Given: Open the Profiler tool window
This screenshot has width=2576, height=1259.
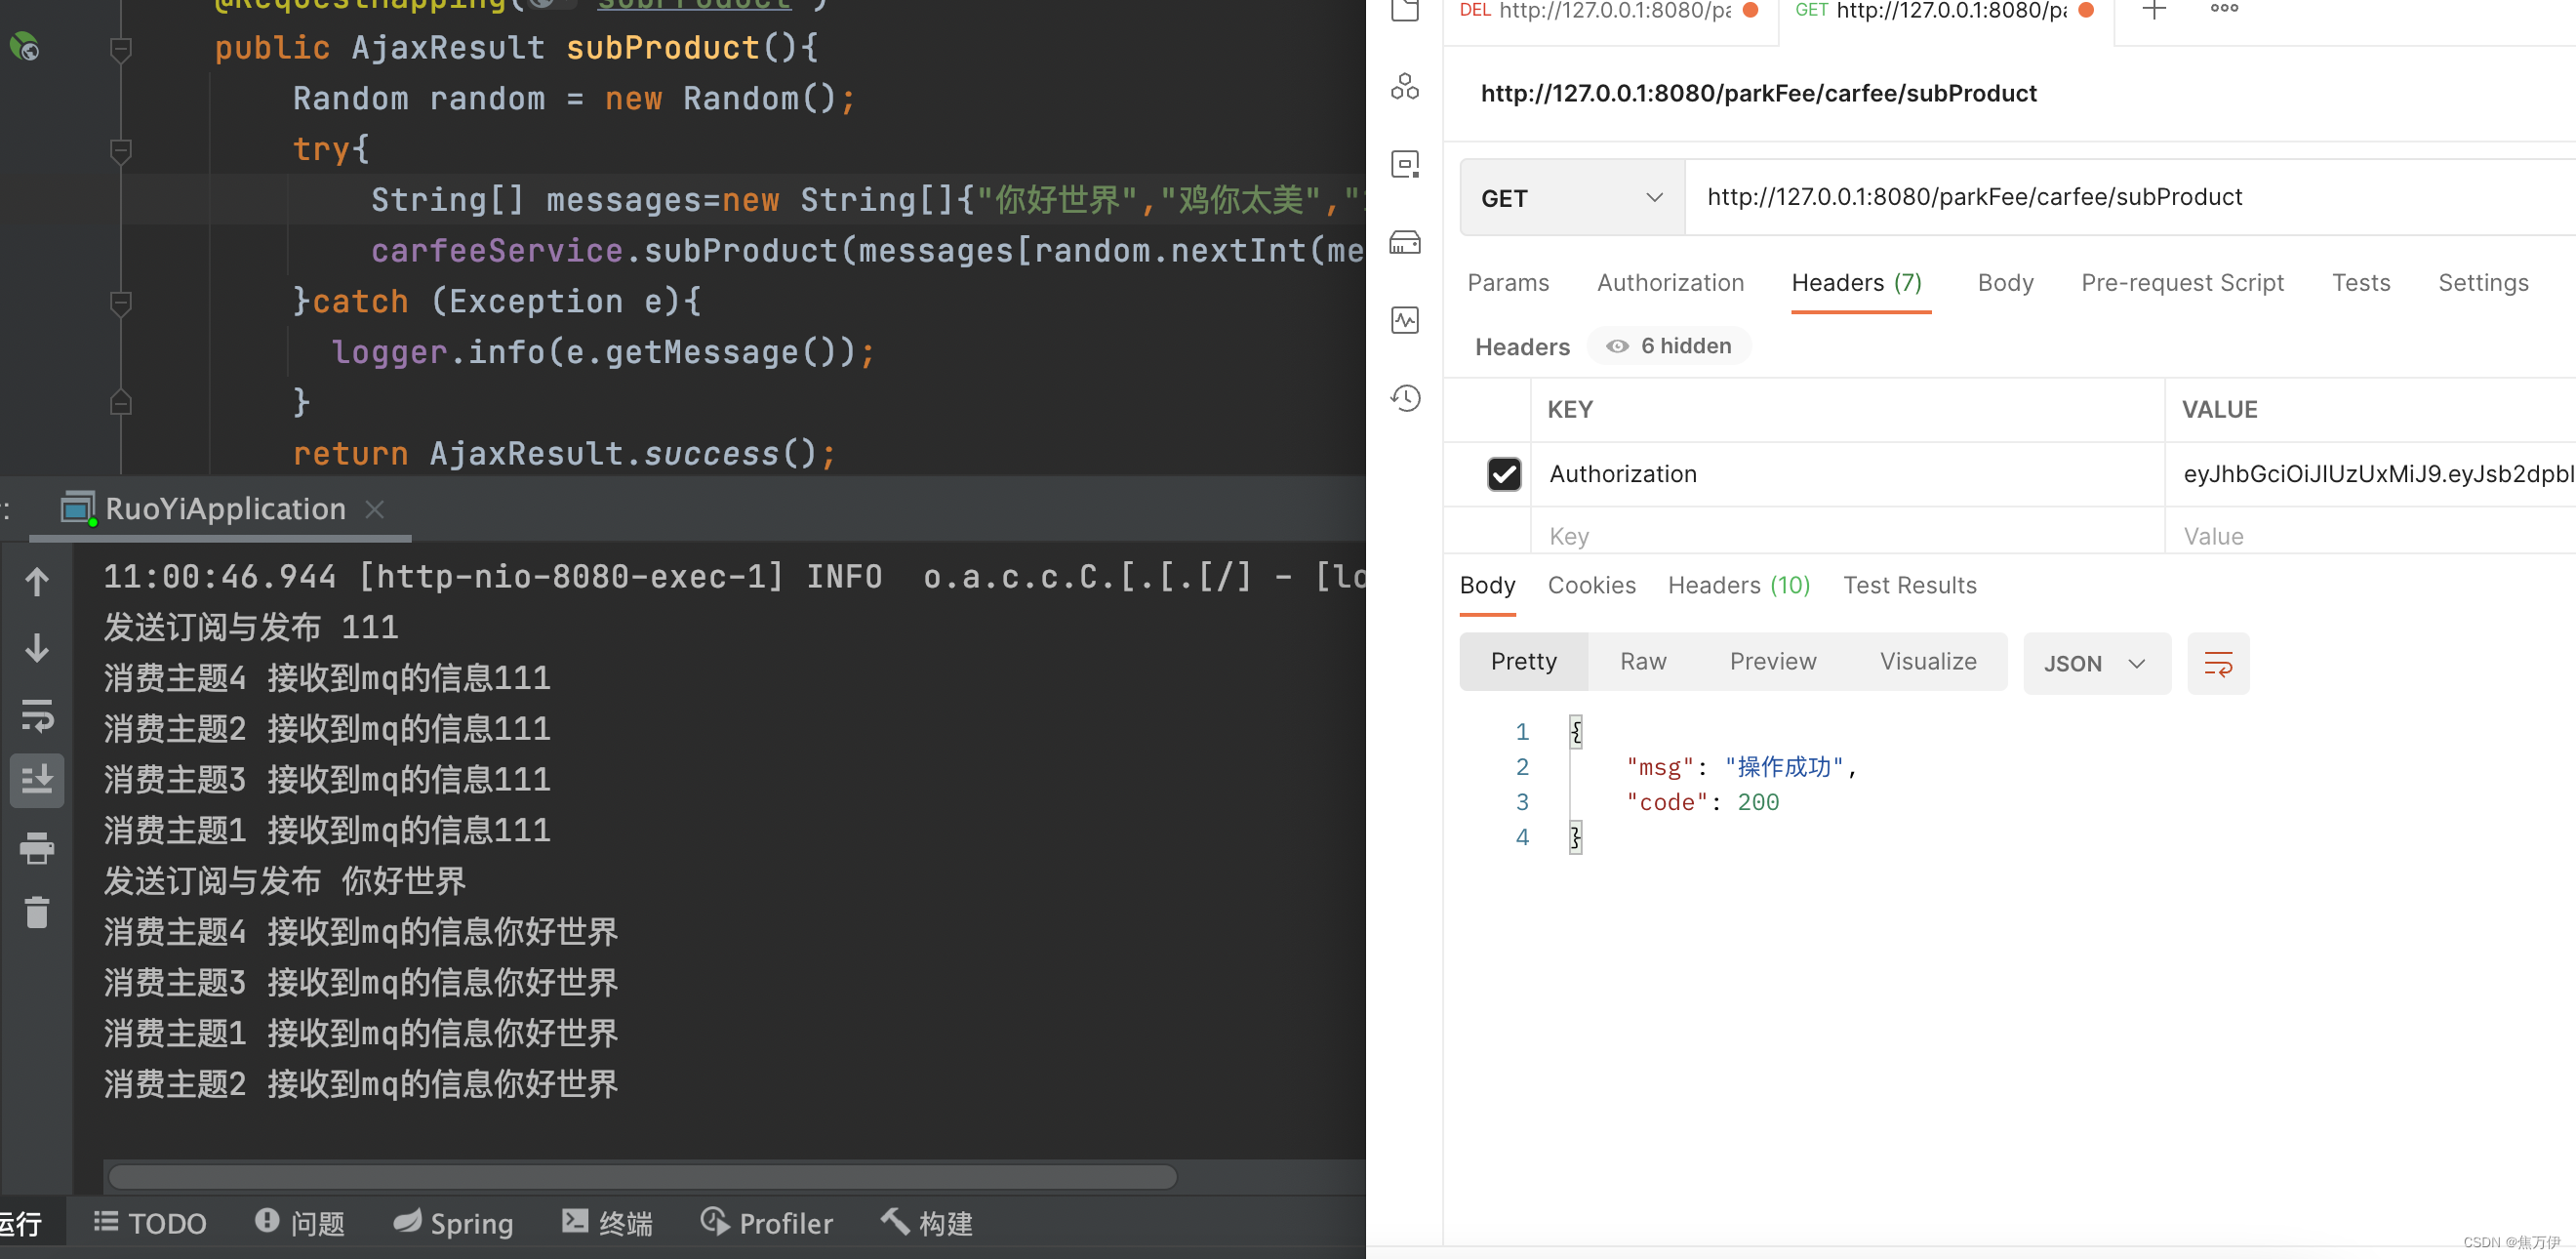Looking at the screenshot, I should point(767,1223).
